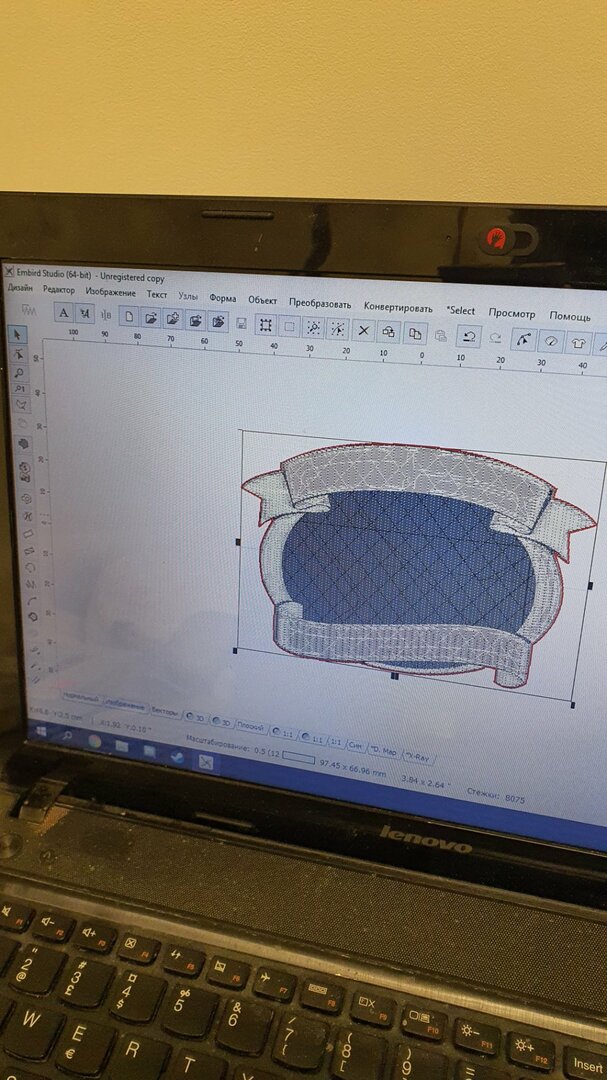Switch to the Векторы view tab
Image resolution: width=607 pixels, height=1080 pixels.
(x=164, y=712)
